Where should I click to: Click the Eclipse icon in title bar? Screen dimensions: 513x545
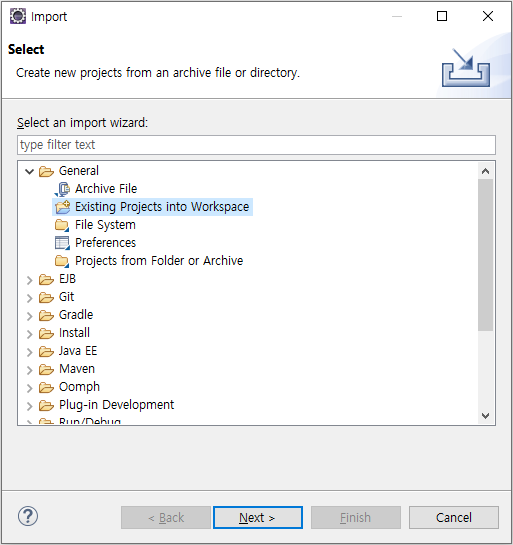click(x=18, y=16)
